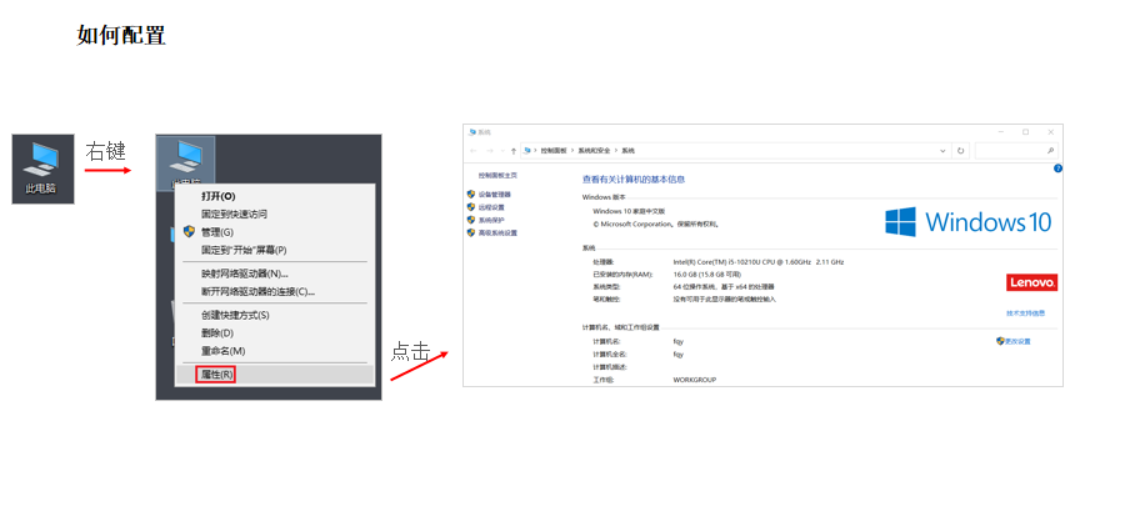Open the 系统保护 link
The height and width of the screenshot is (514, 1139).
point(491,220)
